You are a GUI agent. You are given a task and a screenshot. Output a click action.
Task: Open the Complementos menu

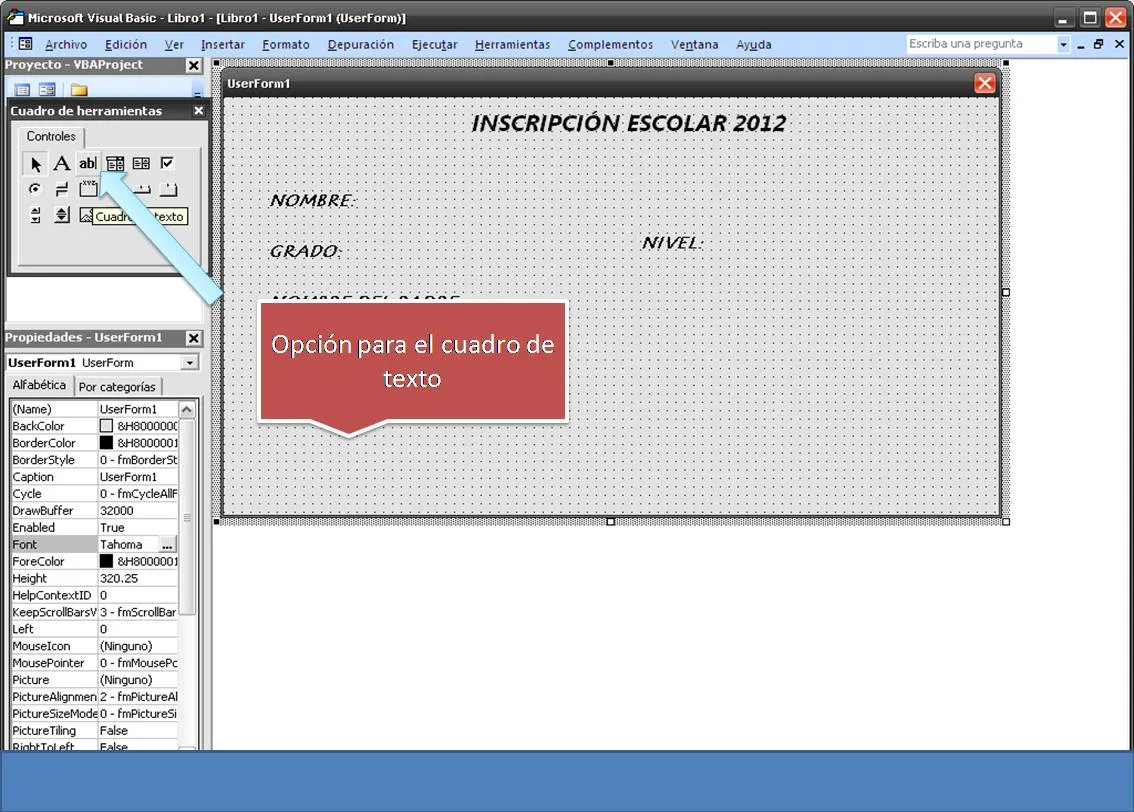pos(610,45)
